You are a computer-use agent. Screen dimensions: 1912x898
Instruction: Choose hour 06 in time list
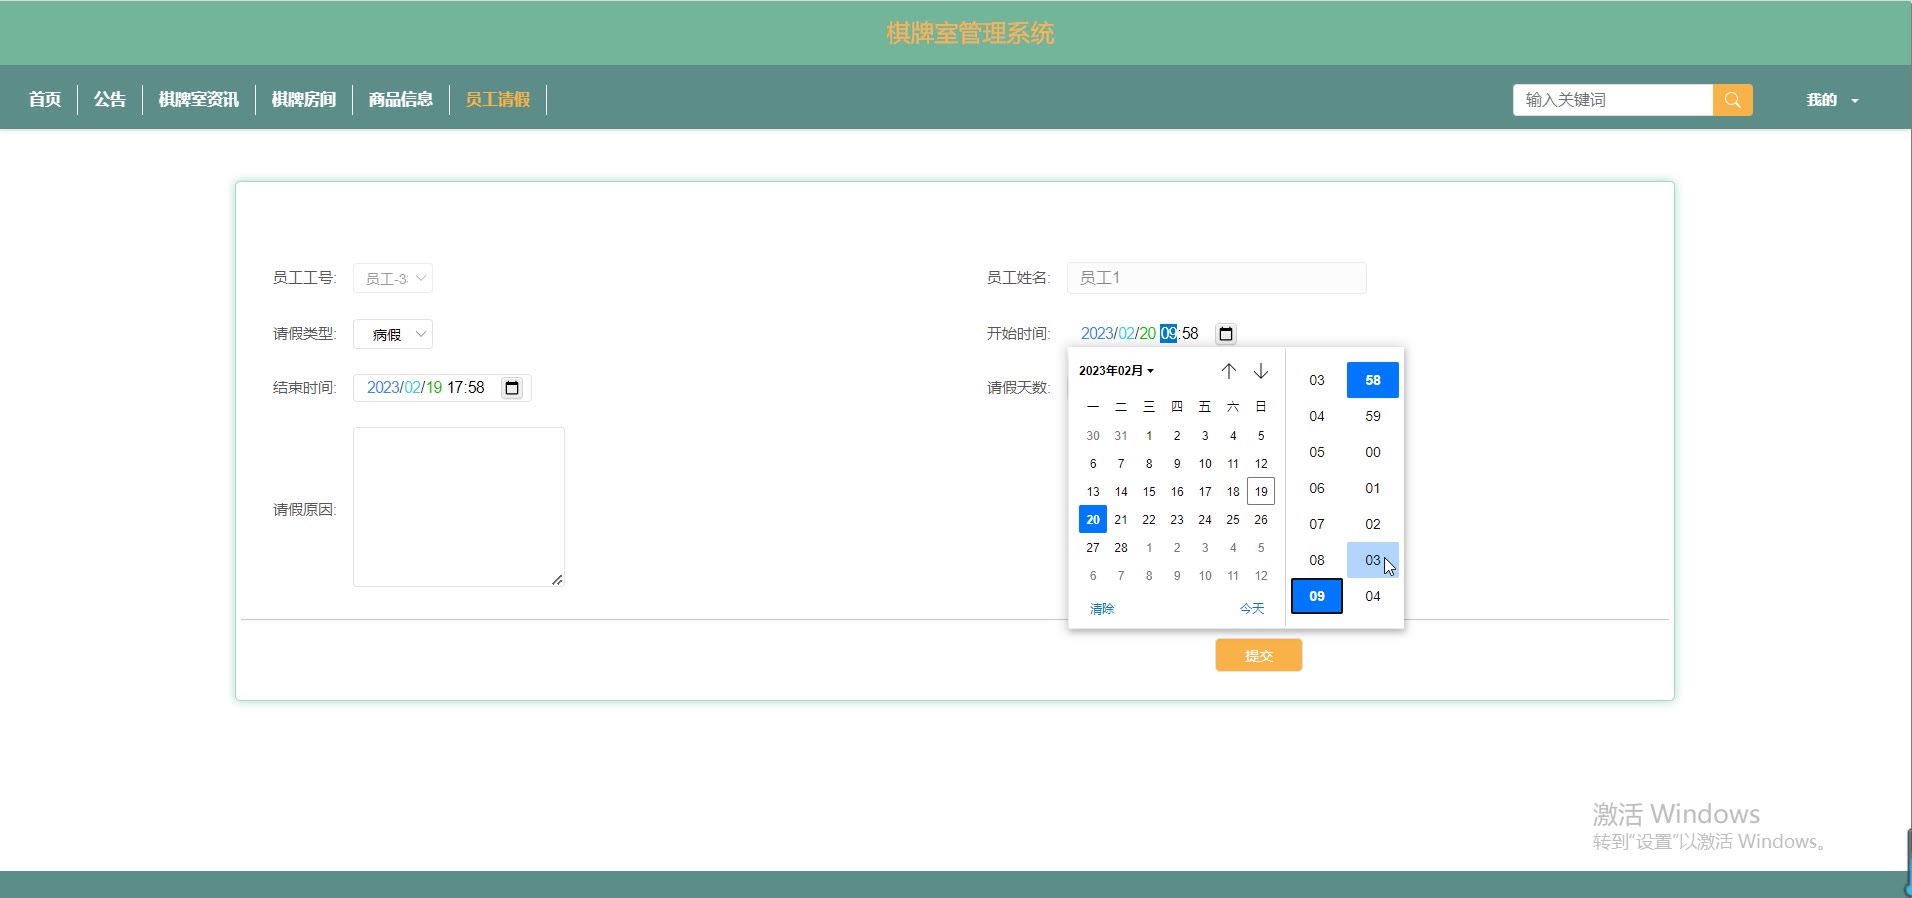point(1317,488)
